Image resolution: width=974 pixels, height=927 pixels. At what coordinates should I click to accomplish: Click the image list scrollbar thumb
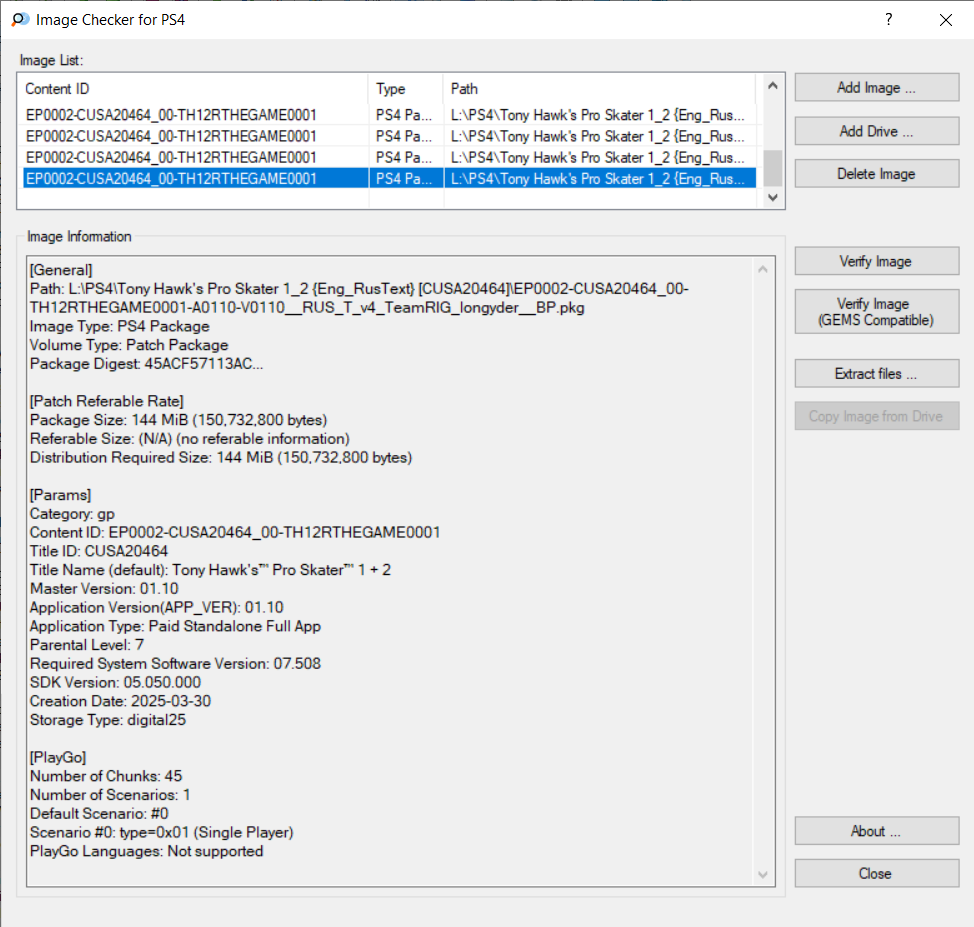(773, 168)
